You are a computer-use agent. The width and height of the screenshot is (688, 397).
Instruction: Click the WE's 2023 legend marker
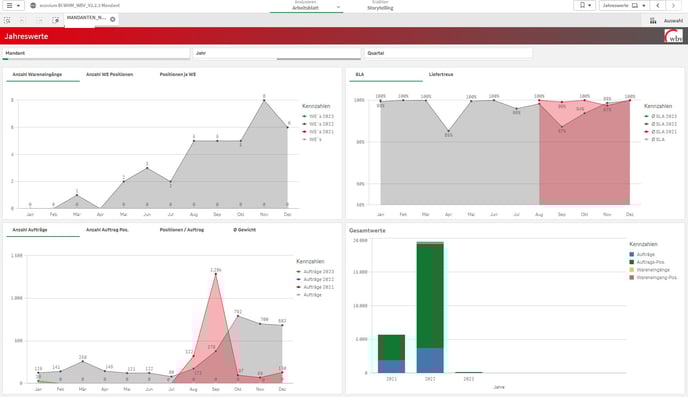pyautogui.click(x=305, y=116)
